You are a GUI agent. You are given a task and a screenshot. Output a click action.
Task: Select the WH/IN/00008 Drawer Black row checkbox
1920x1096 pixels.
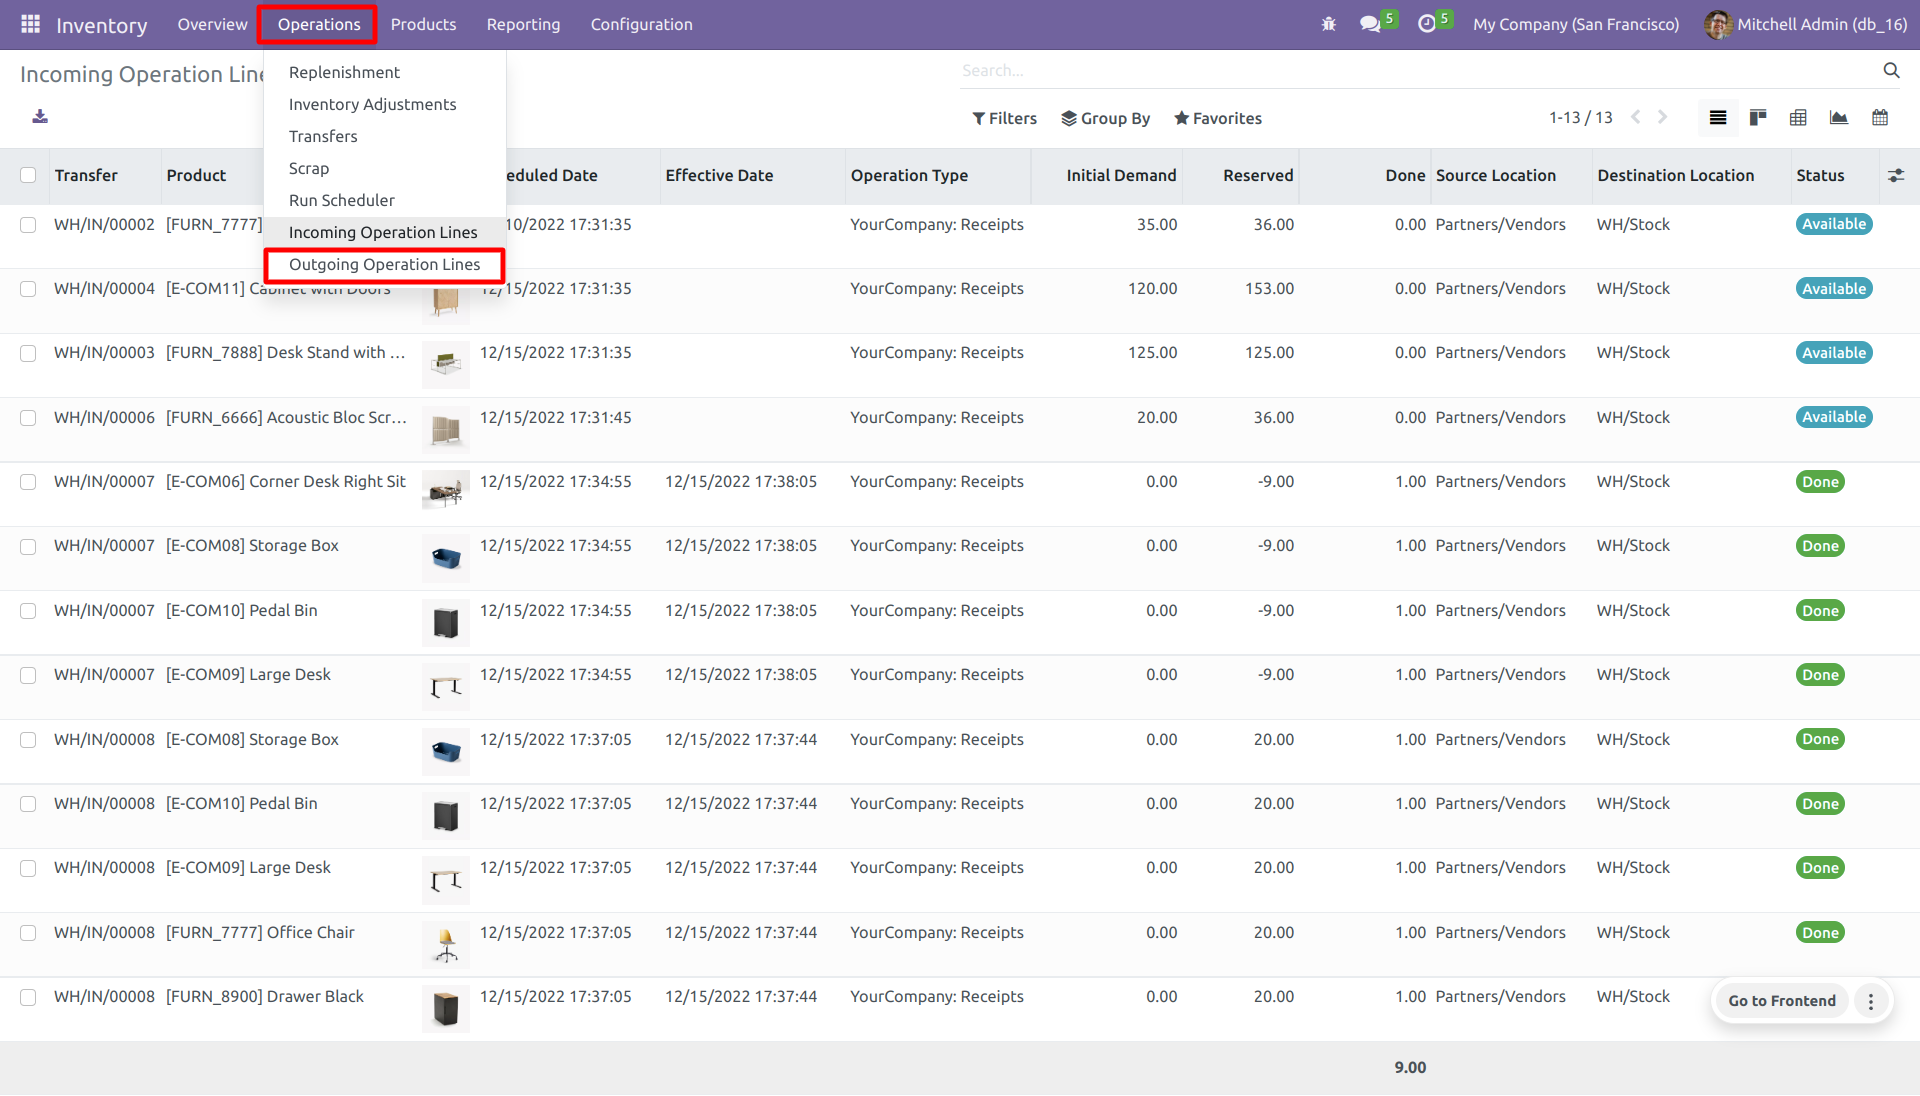pyautogui.click(x=28, y=997)
